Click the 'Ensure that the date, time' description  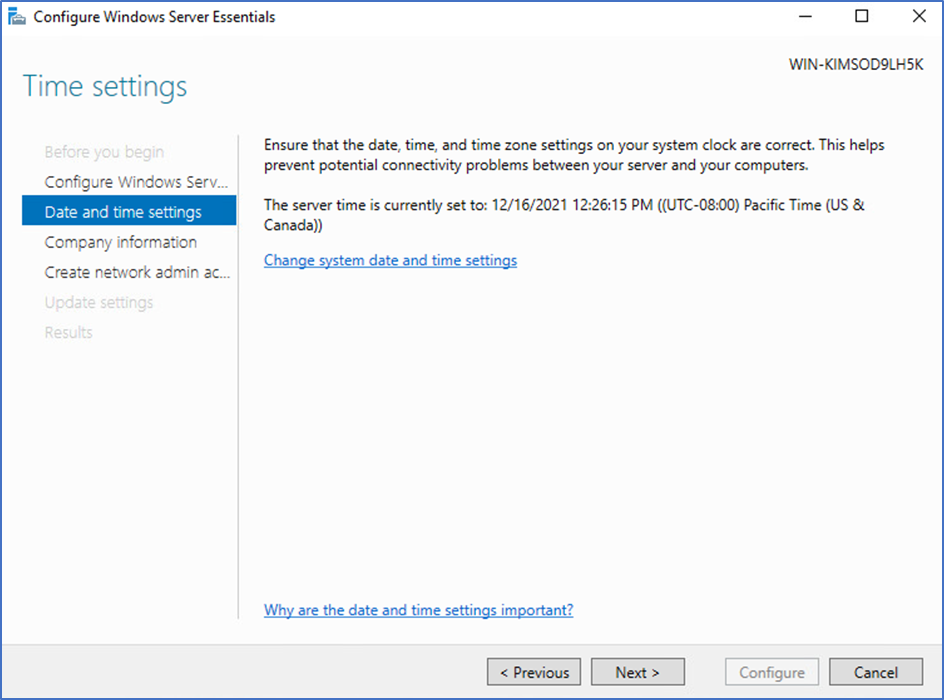click(x=574, y=155)
